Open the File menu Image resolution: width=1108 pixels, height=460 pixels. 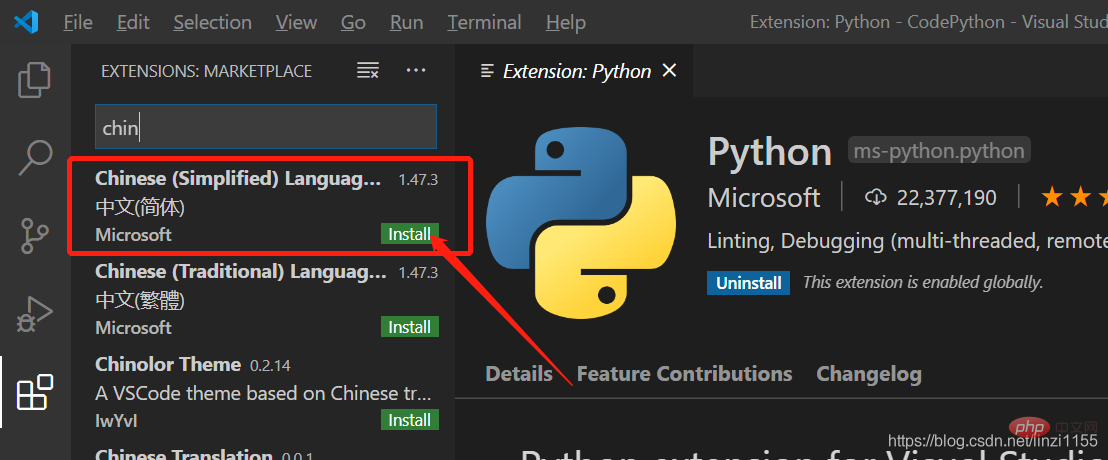click(x=78, y=22)
